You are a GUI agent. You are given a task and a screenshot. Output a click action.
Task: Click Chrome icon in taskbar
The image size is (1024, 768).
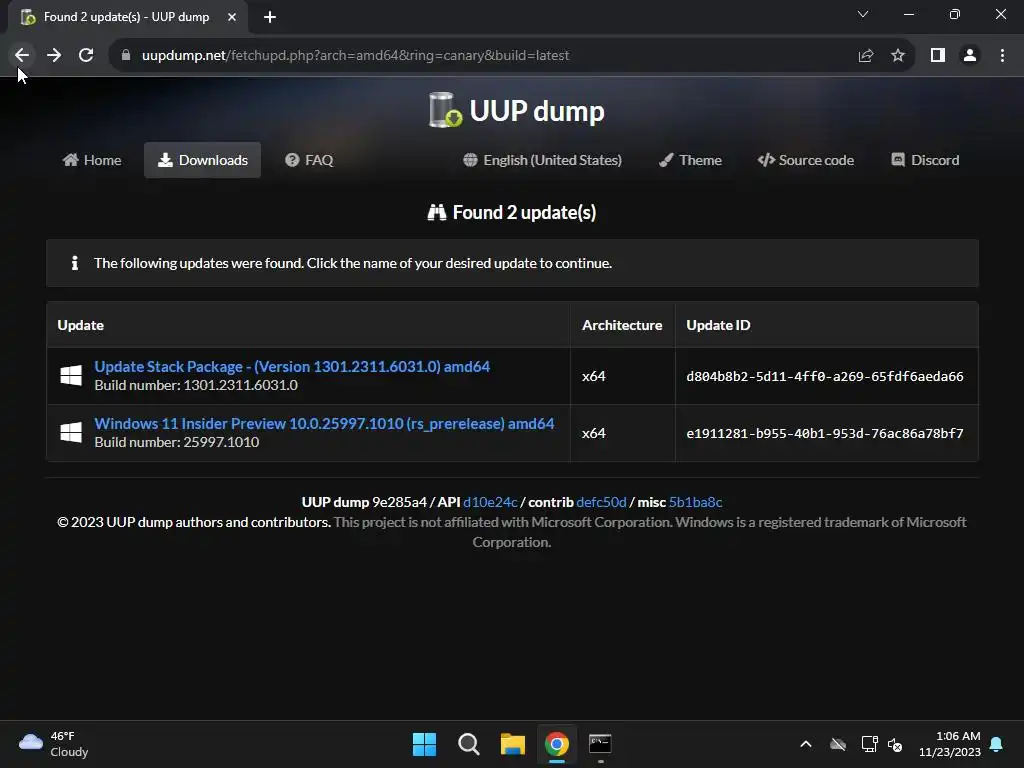click(x=557, y=744)
